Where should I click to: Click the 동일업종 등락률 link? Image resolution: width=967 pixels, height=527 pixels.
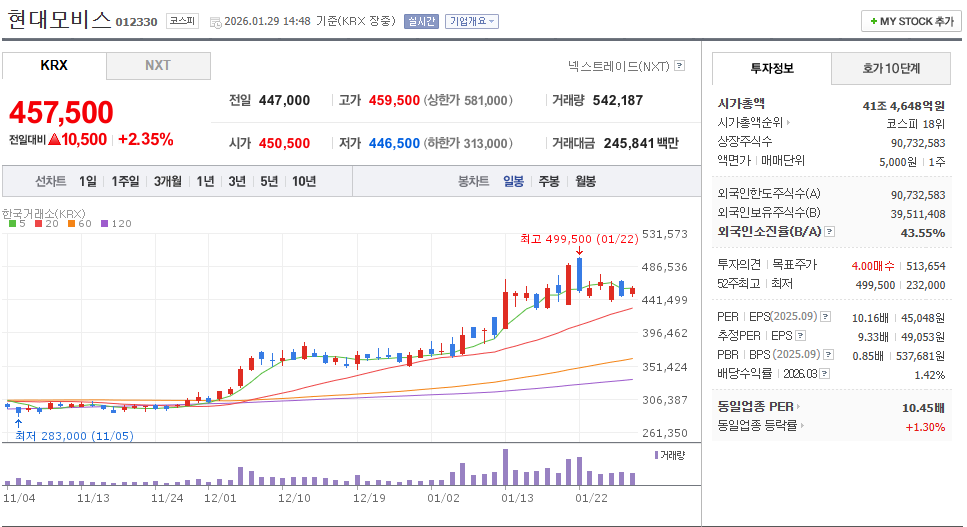click(x=757, y=426)
